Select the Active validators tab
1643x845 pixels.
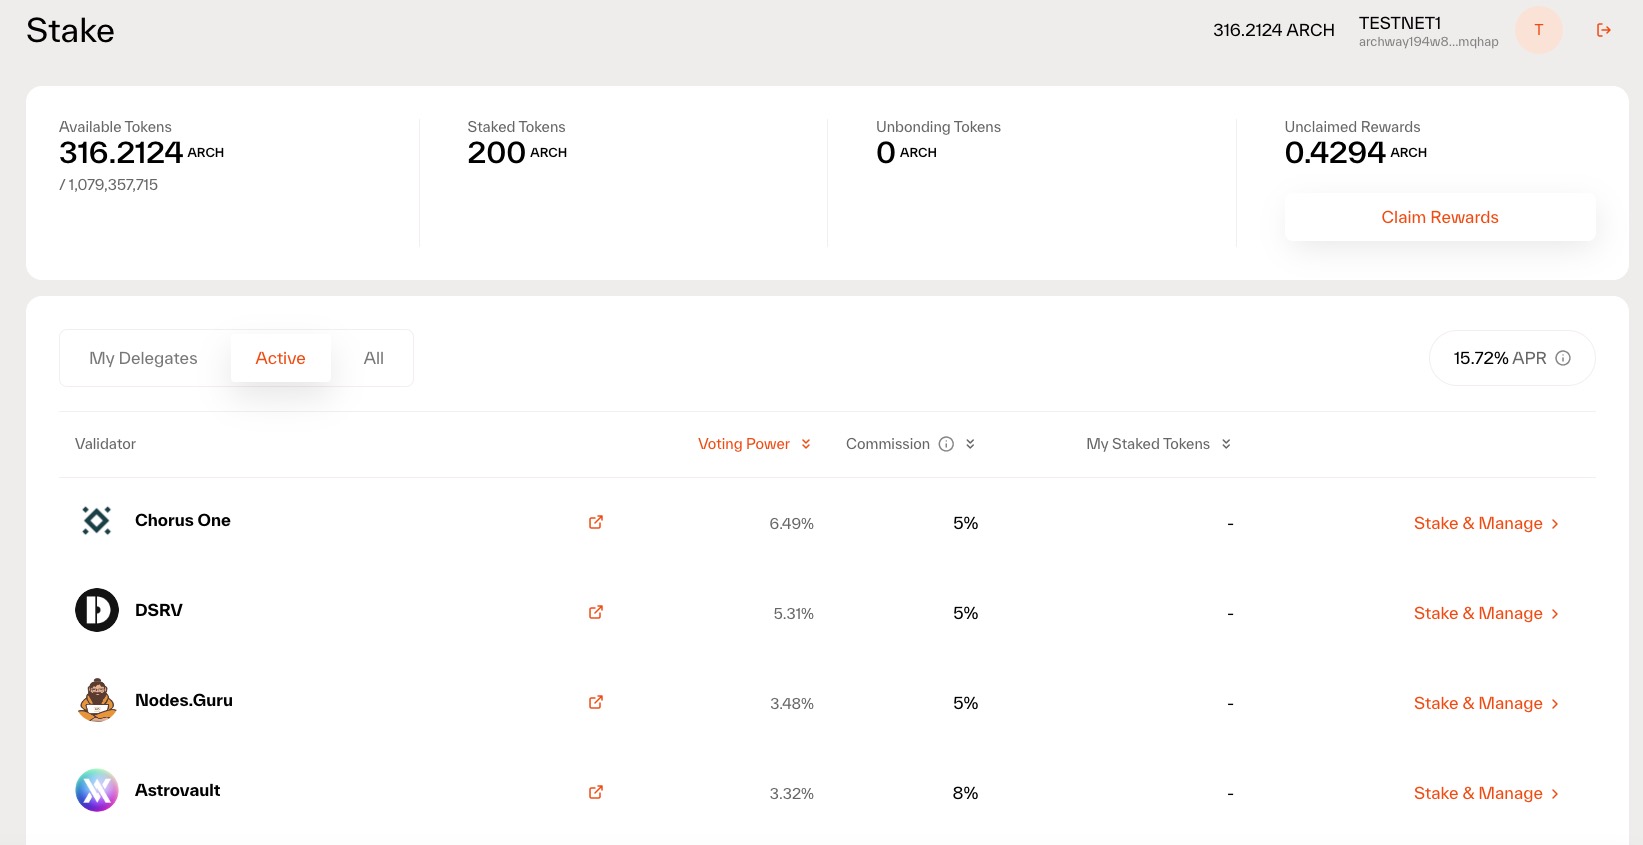tap(280, 358)
